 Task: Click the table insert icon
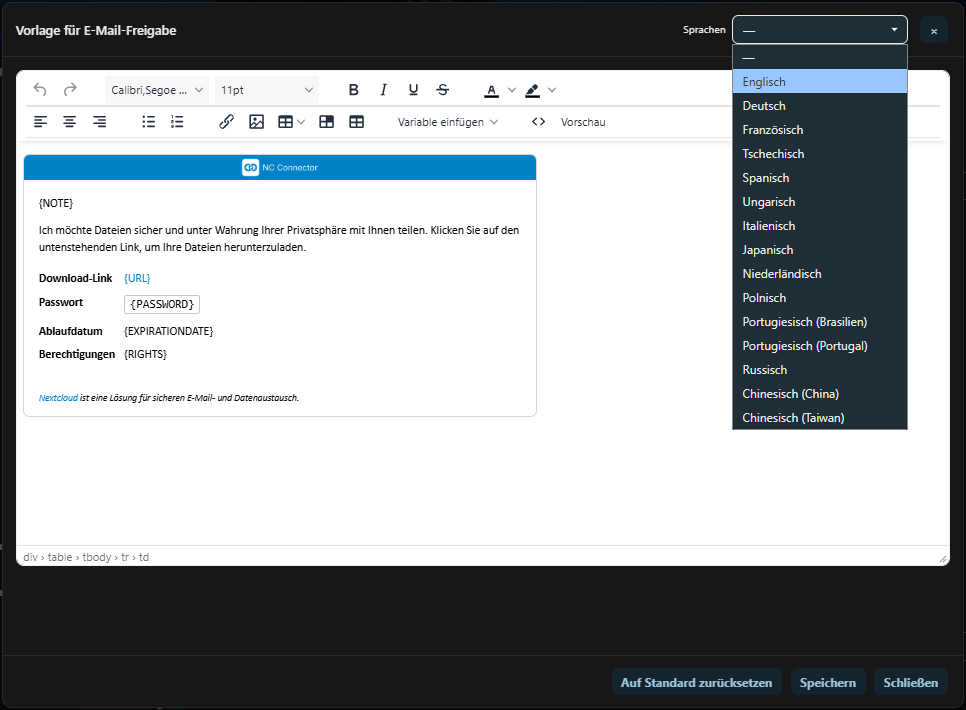point(285,122)
